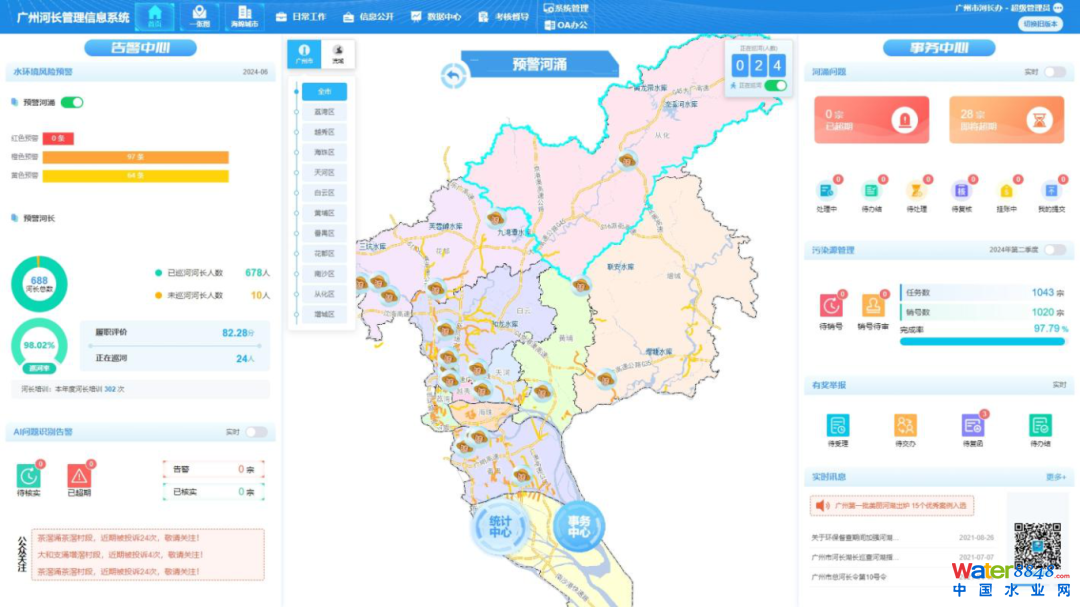The height and width of the screenshot is (607, 1080).
Task: Expand the 数据中心 menu
Action: point(436,17)
